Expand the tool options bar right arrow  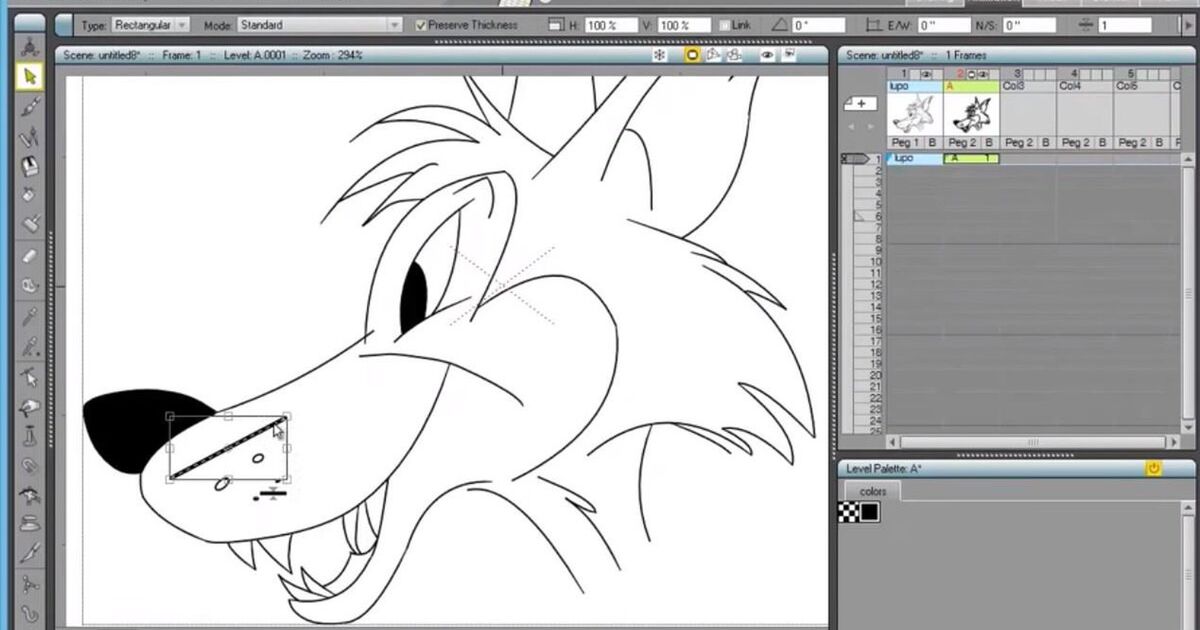[x=1188, y=25]
